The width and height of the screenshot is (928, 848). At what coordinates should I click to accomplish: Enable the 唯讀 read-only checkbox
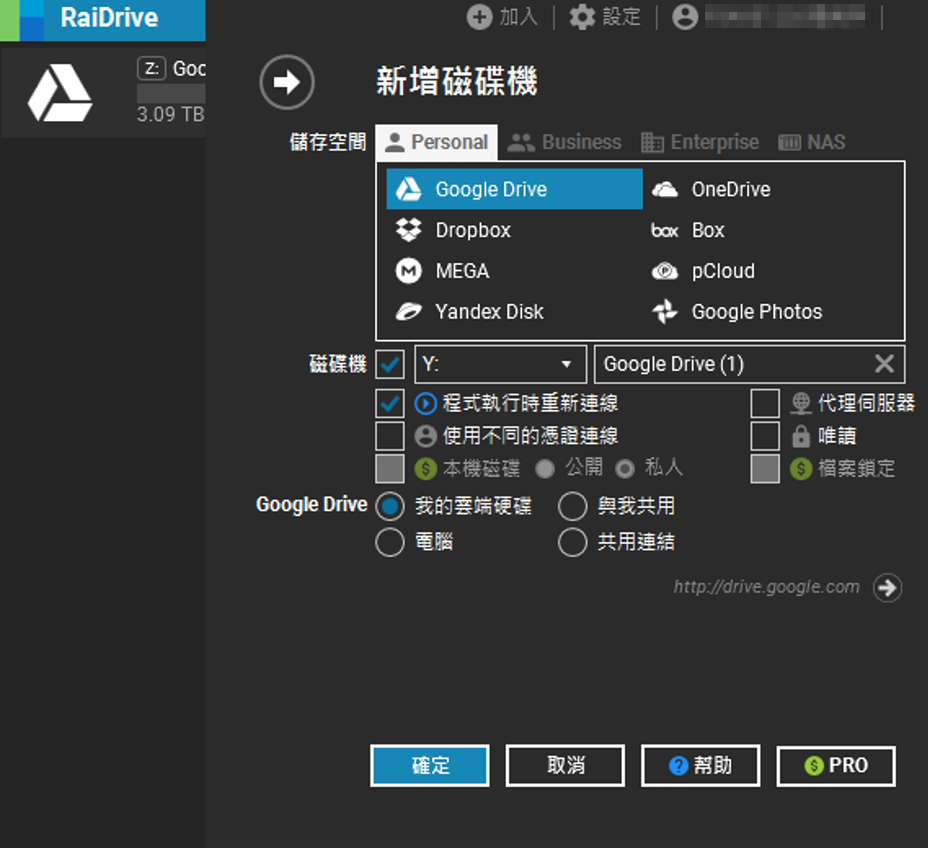[x=765, y=436]
